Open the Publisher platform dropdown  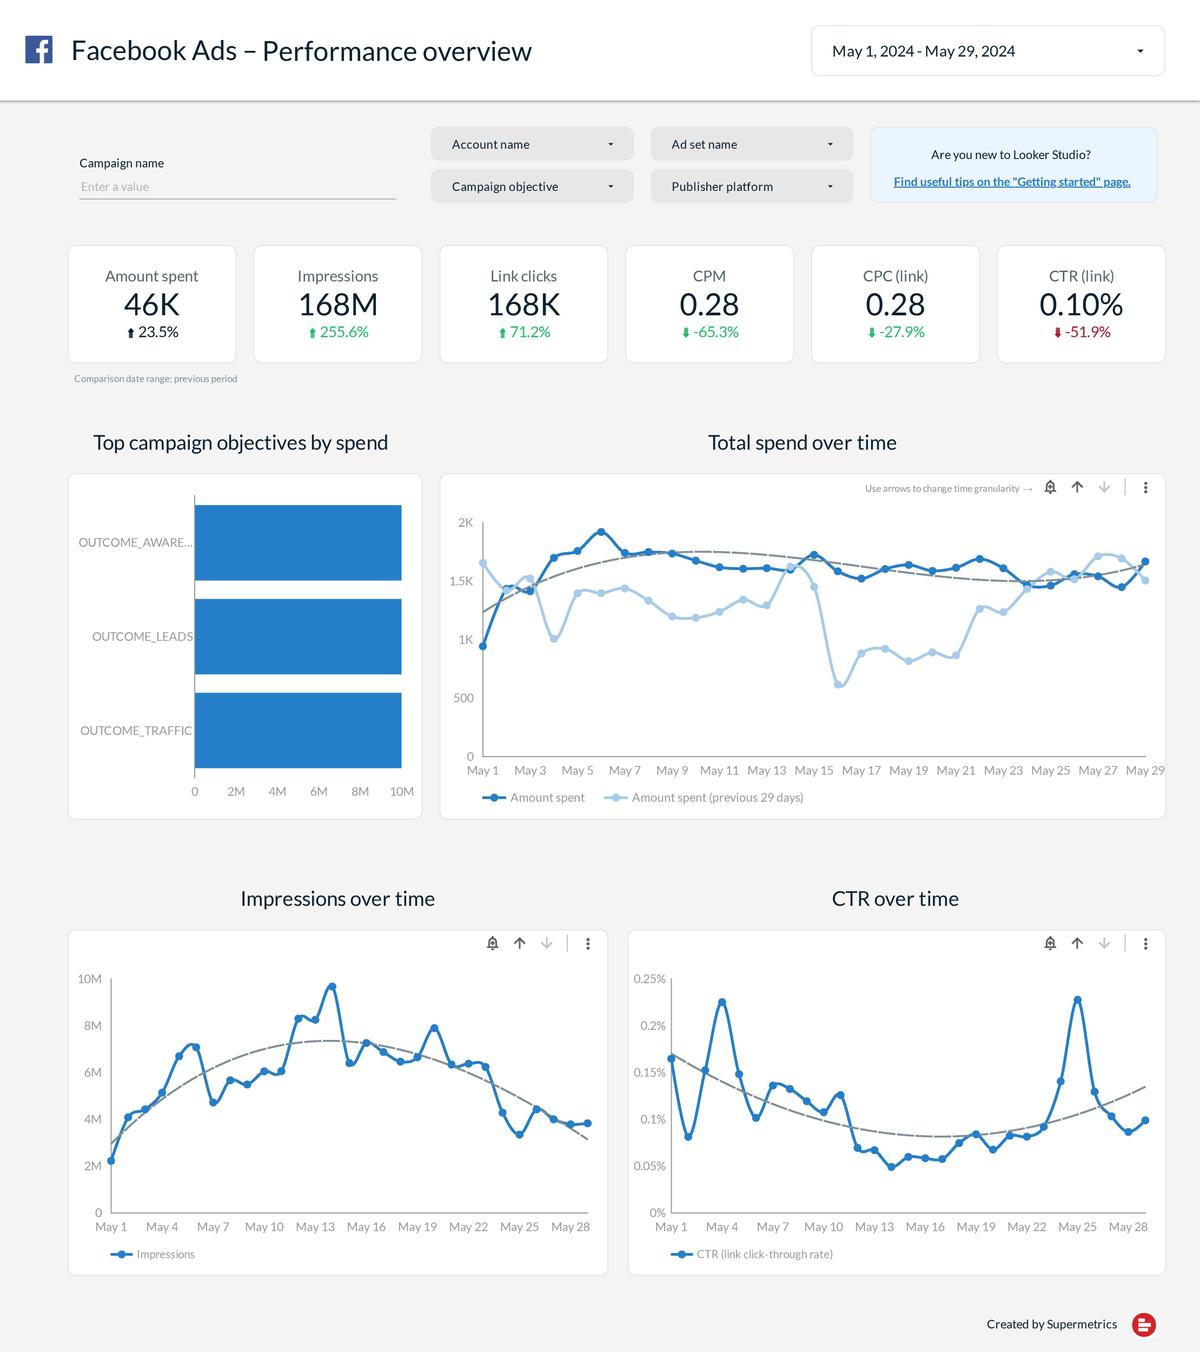[x=751, y=186]
